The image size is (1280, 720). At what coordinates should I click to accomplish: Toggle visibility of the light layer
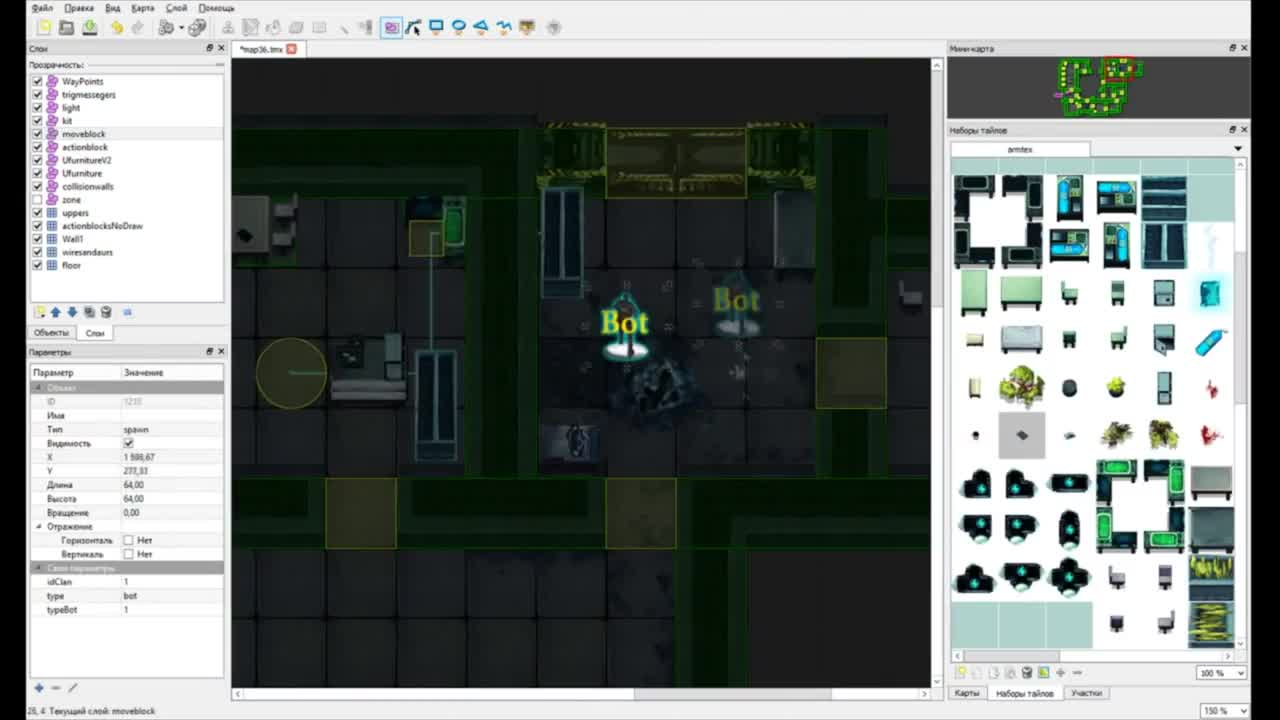point(38,107)
